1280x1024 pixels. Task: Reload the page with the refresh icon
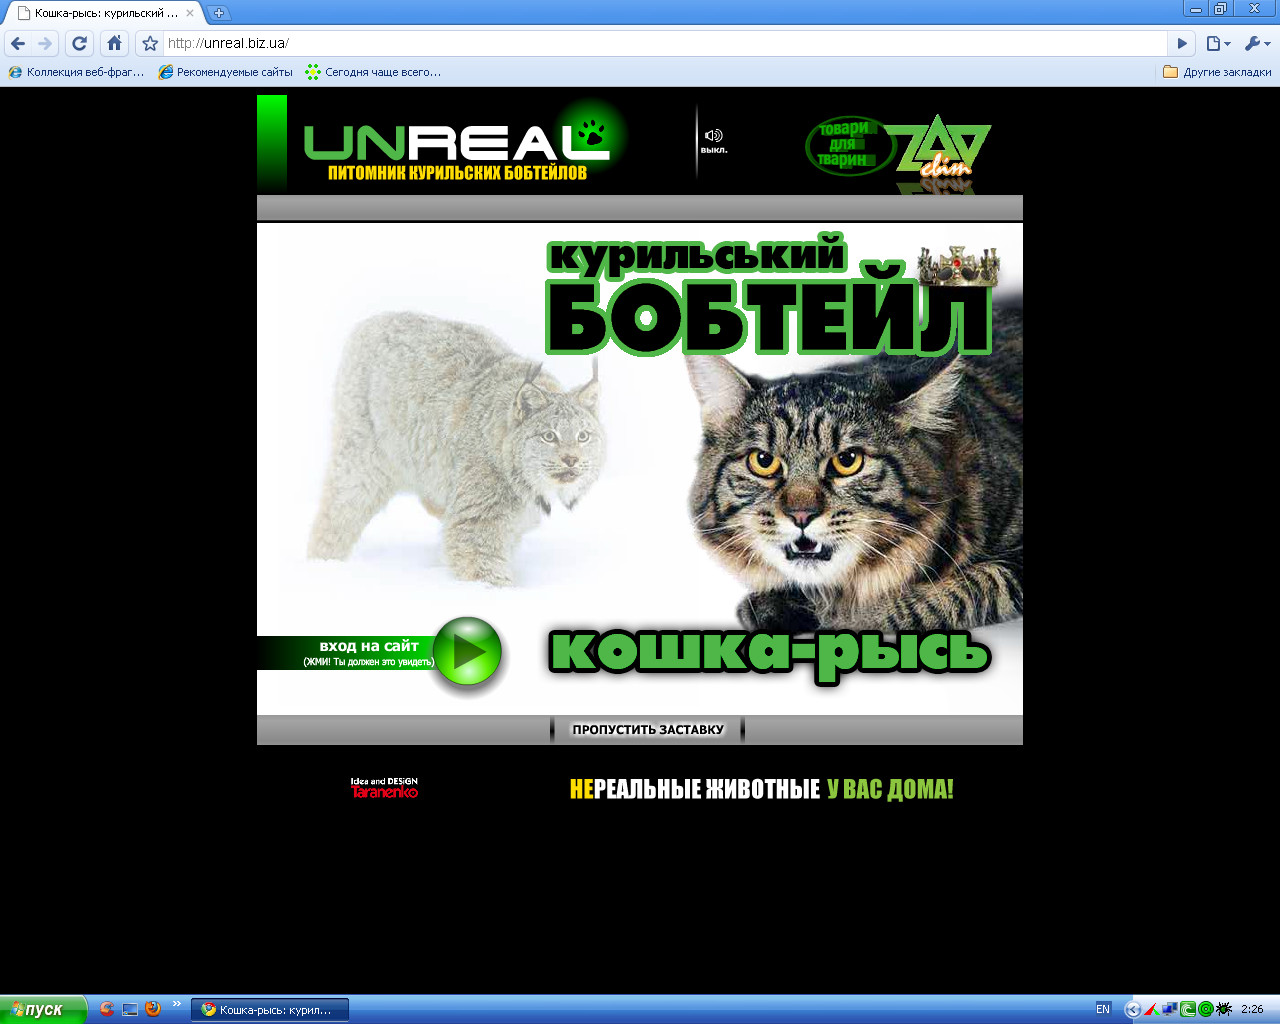click(79, 43)
